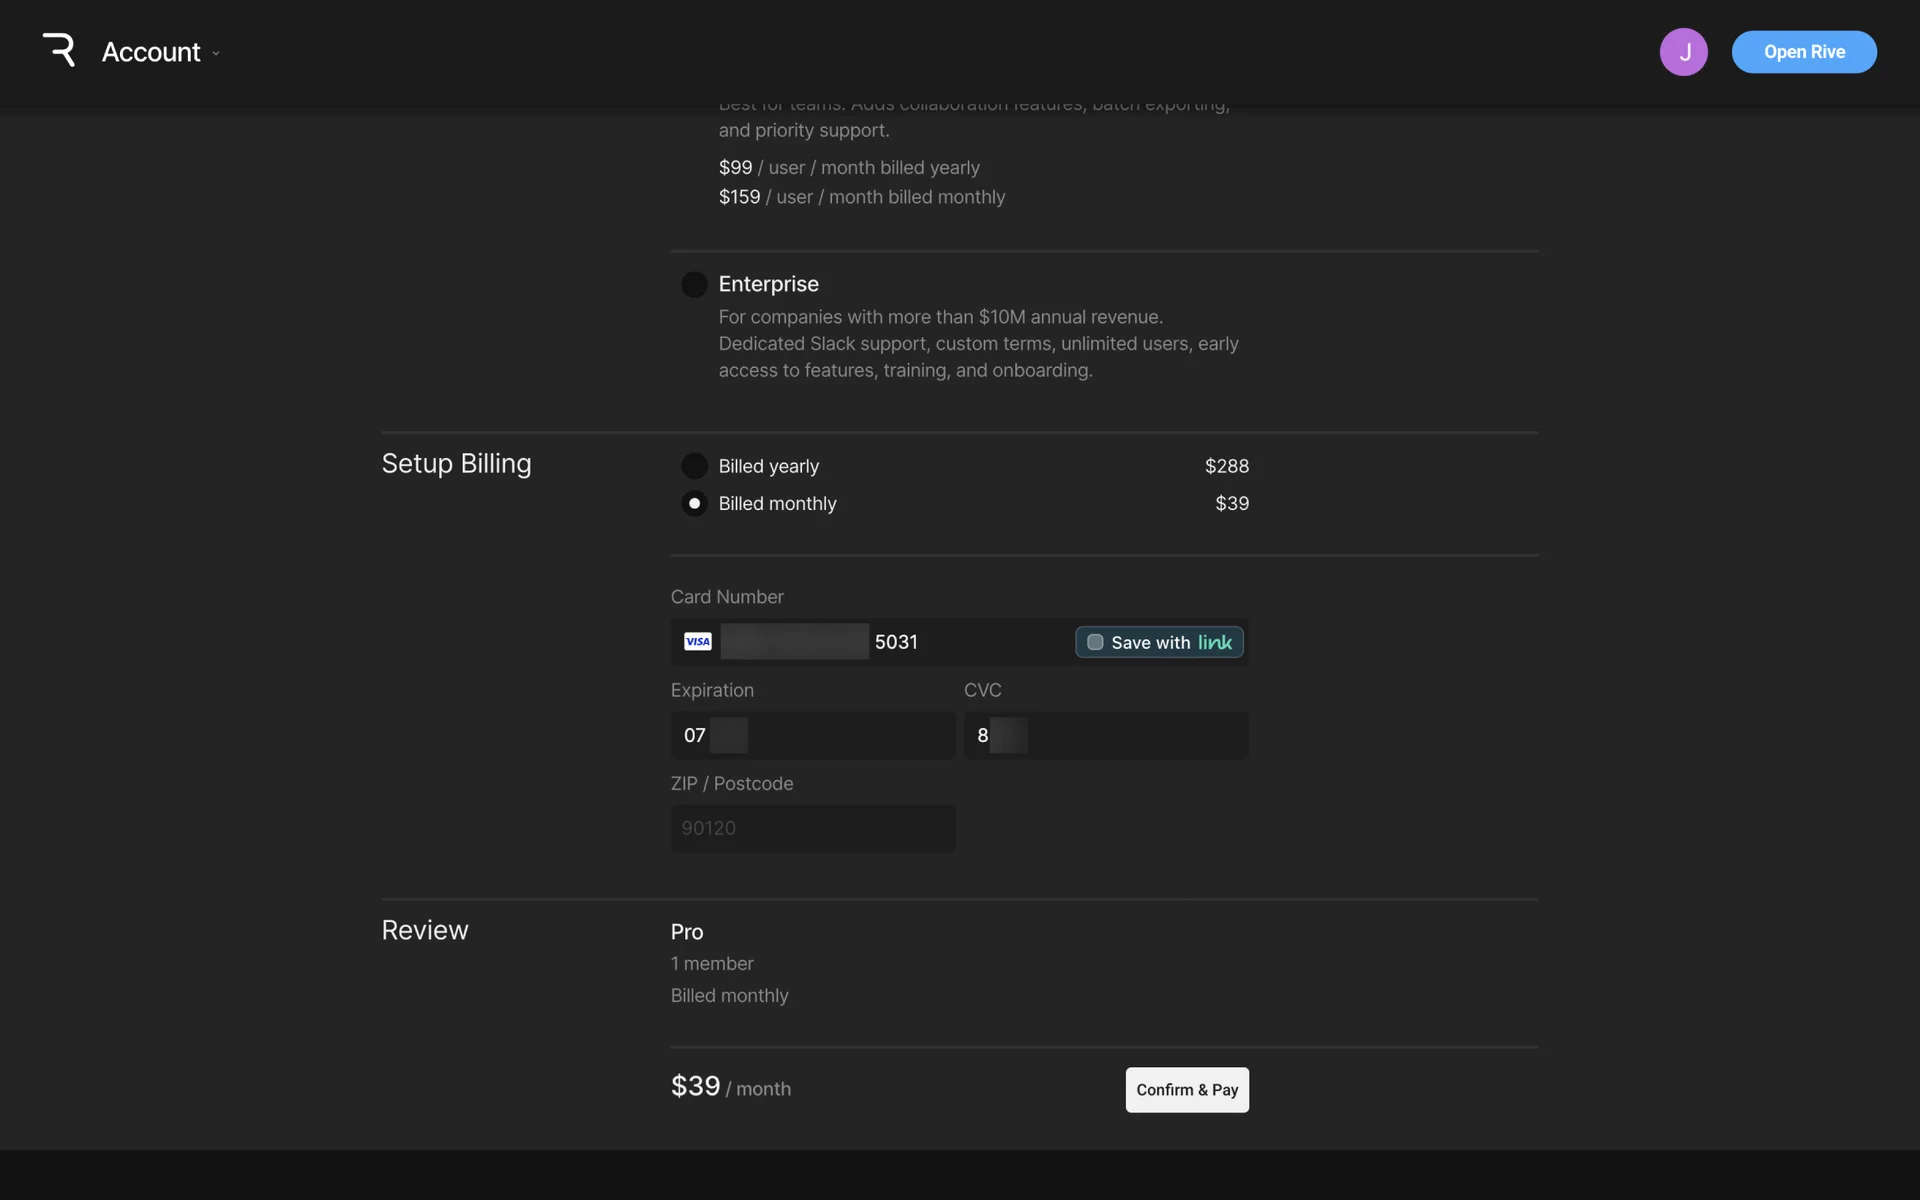Click the Open Rive button
1920x1200 pixels.
[x=1803, y=52]
